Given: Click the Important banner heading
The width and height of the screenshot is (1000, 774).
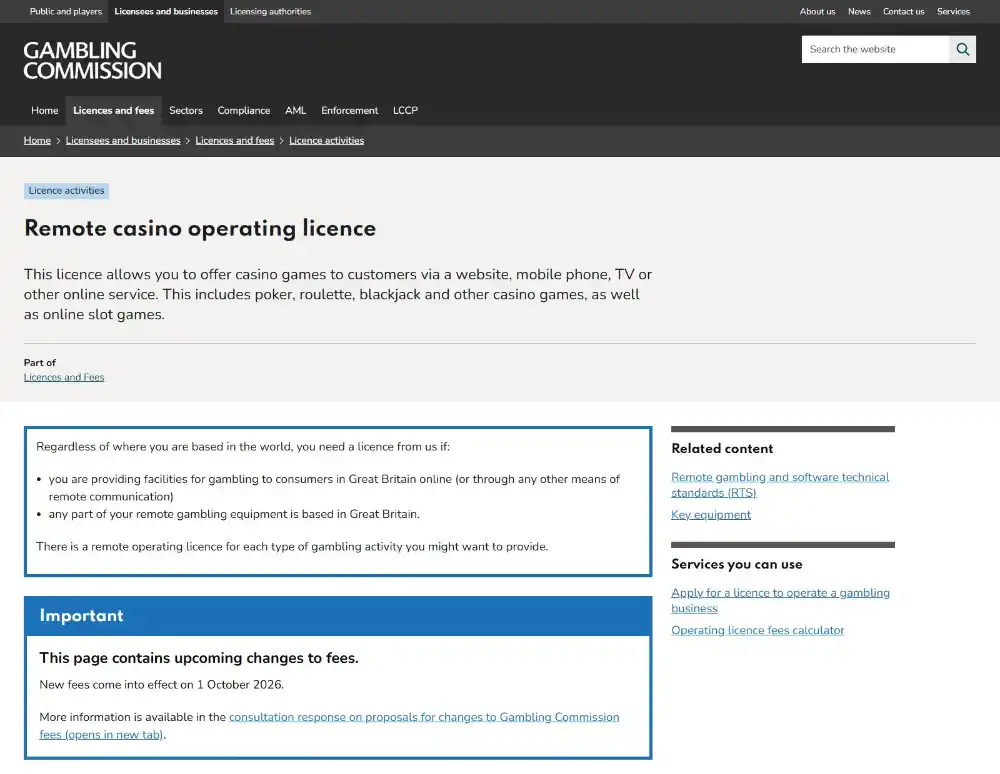Looking at the screenshot, I should [81, 615].
